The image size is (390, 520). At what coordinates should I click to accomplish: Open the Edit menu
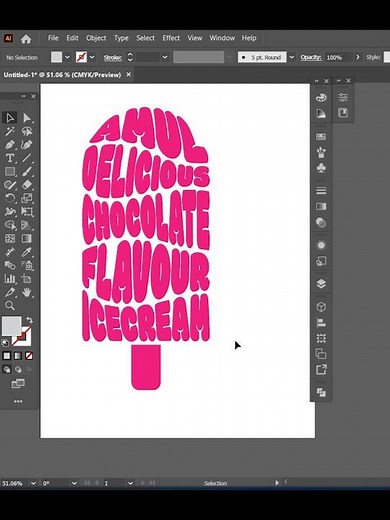72,38
